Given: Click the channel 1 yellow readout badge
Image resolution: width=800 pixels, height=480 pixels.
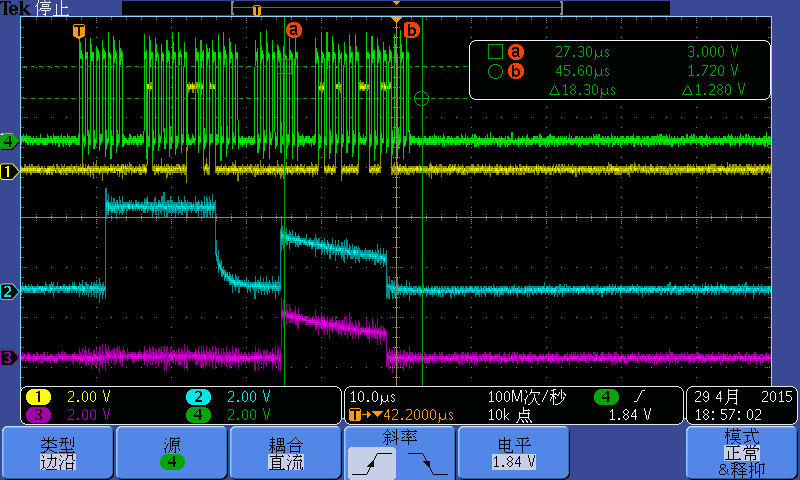Looking at the screenshot, I should click(38, 396).
